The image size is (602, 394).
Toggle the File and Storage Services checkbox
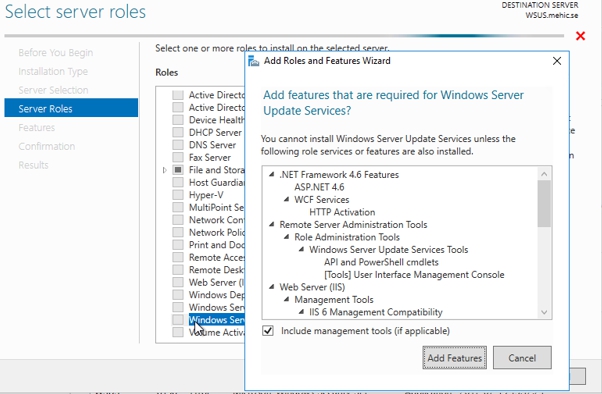(x=178, y=170)
